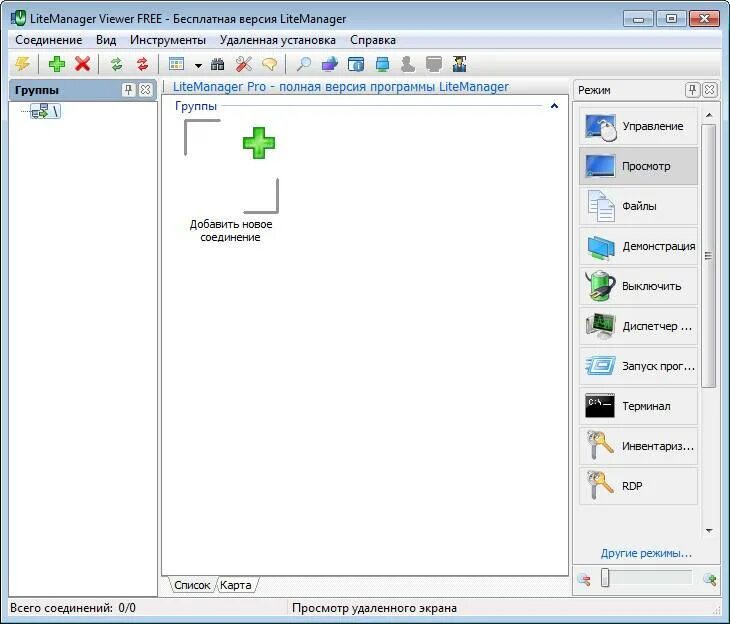The height and width of the screenshot is (624, 730).
Task: Click the window with info symbol icon
Action: [x=356, y=64]
